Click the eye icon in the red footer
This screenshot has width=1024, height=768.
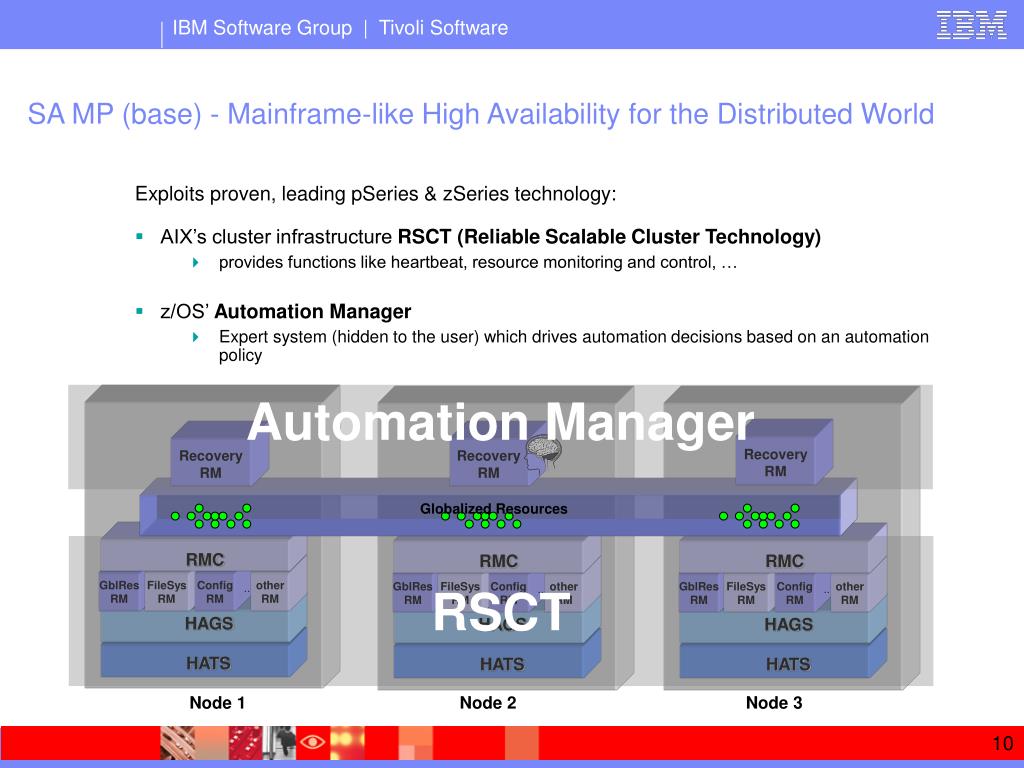tap(312, 742)
